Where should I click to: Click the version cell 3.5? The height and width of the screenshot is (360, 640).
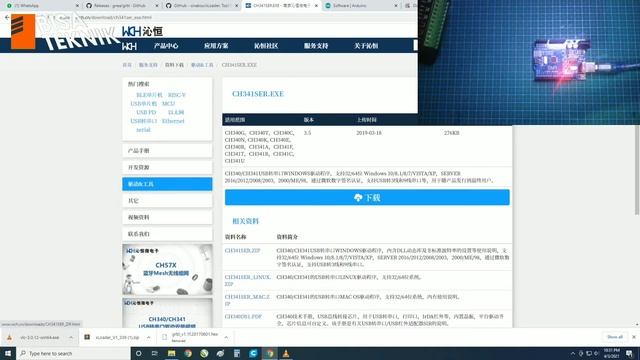point(307,133)
